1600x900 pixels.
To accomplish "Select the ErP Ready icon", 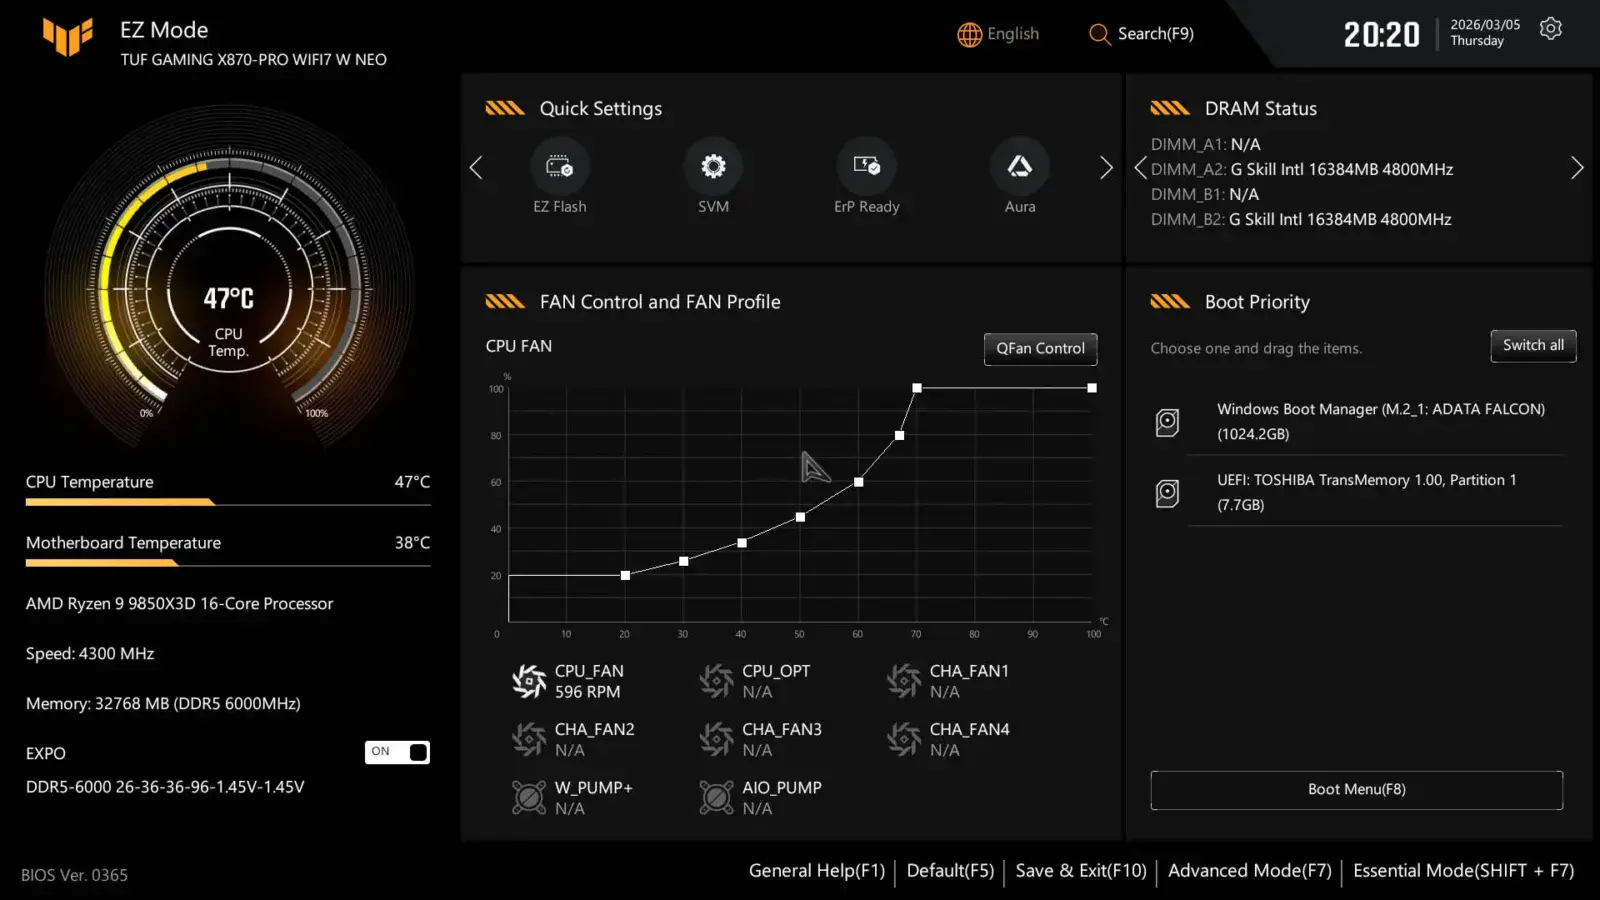I will pos(867,166).
